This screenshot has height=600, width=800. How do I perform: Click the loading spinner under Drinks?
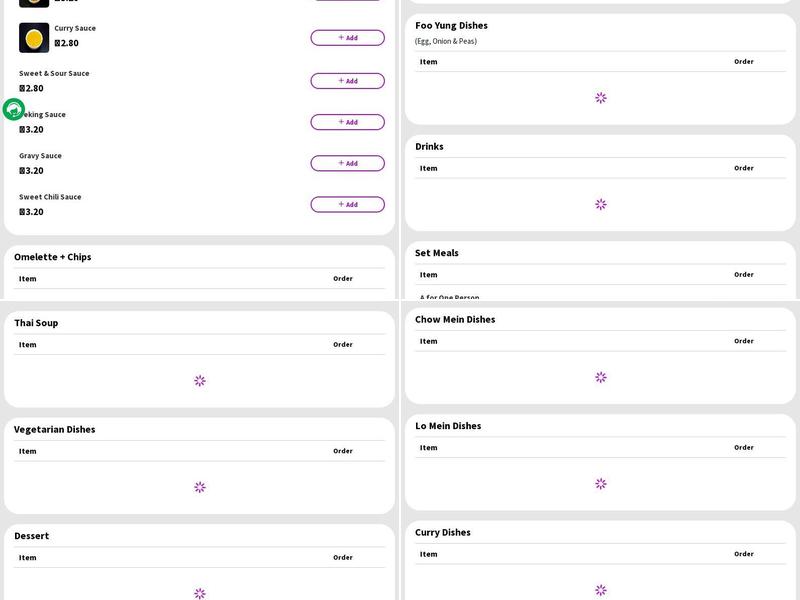[600, 204]
